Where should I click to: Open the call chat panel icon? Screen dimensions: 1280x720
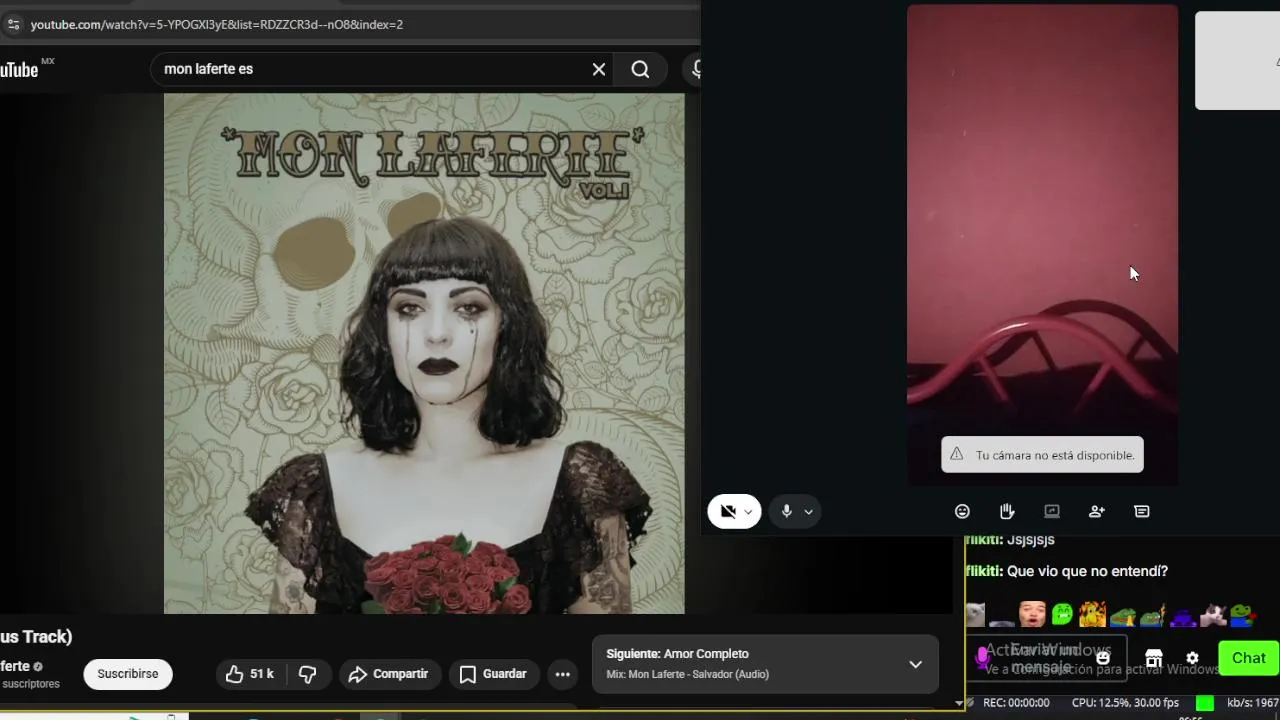(x=1142, y=511)
